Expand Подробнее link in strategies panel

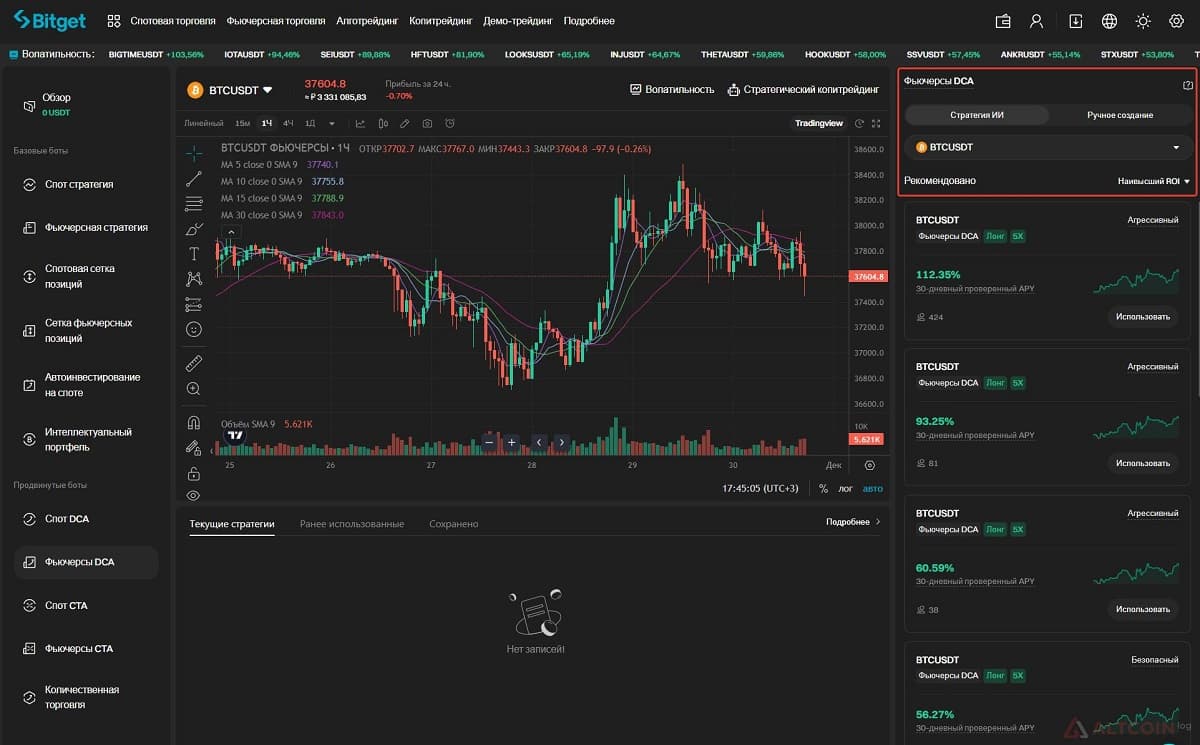853,522
